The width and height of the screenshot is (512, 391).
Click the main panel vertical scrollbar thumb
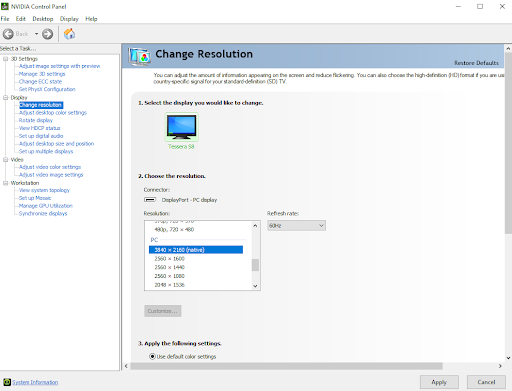pyautogui.click(x=508, y=143)
